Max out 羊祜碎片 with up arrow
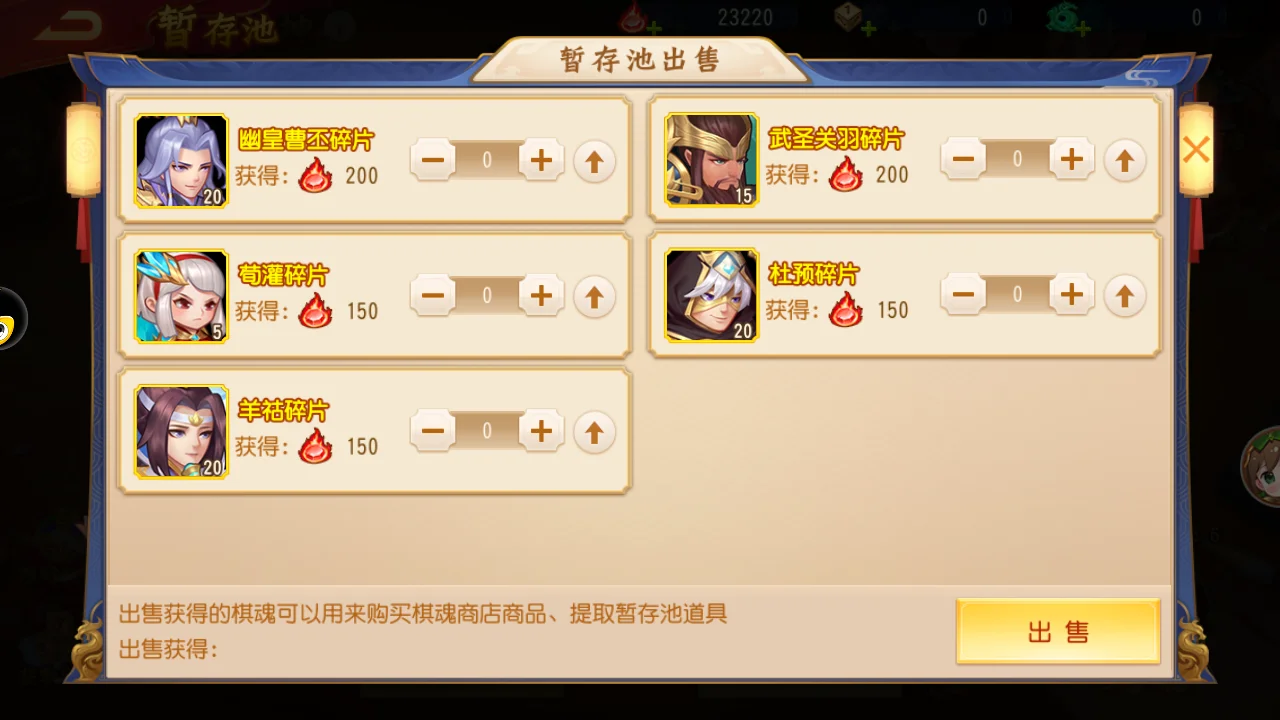 point(594,432)
